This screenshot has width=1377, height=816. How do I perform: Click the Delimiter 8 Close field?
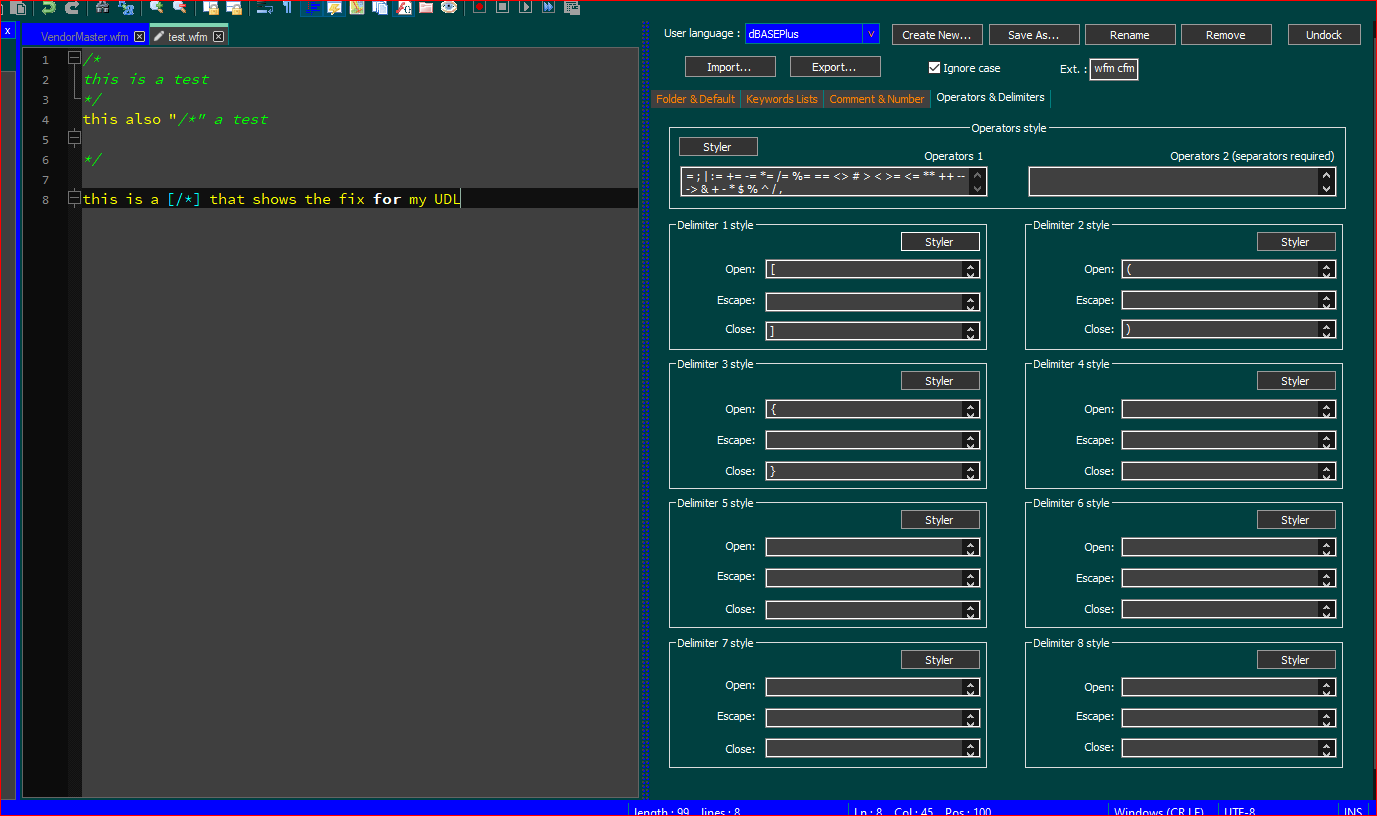1228,747
